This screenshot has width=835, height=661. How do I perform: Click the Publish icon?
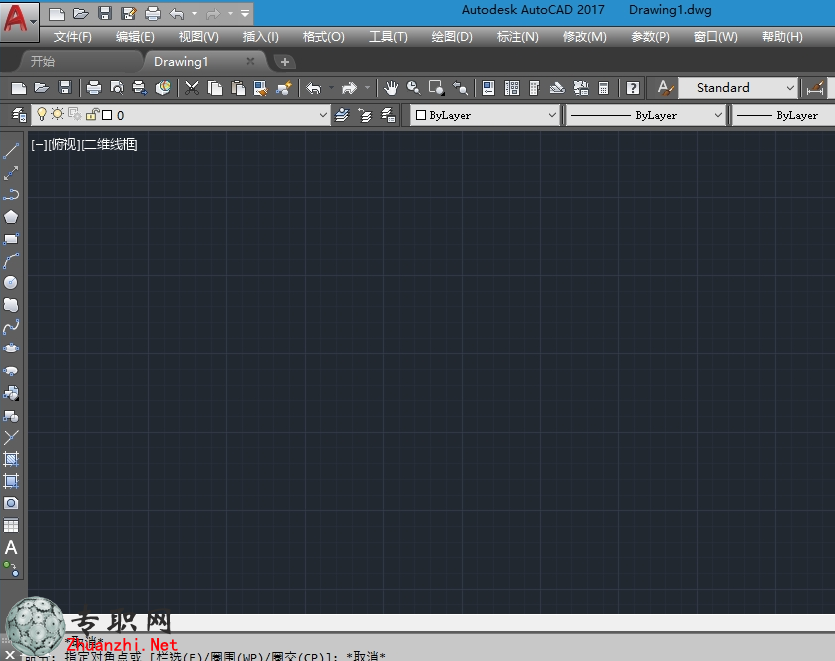click(140, 88)
